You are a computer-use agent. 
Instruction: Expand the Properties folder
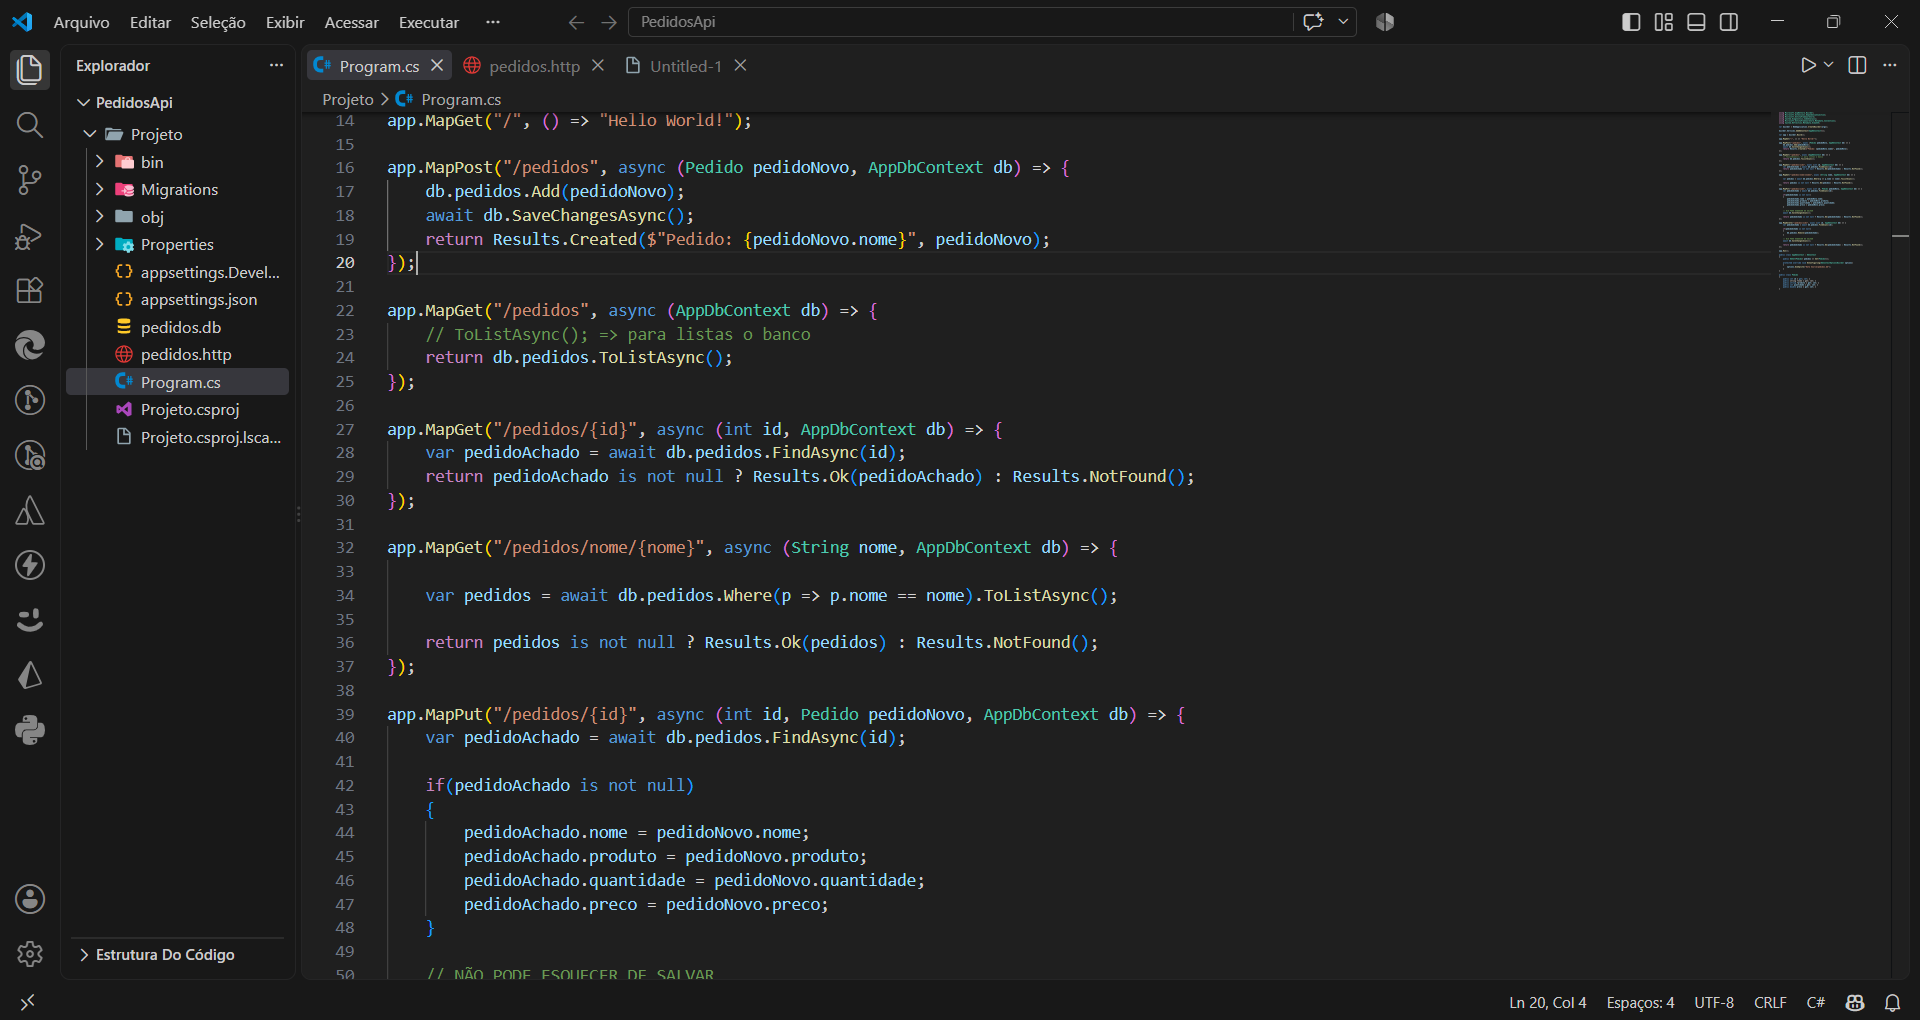click(99, 244)
